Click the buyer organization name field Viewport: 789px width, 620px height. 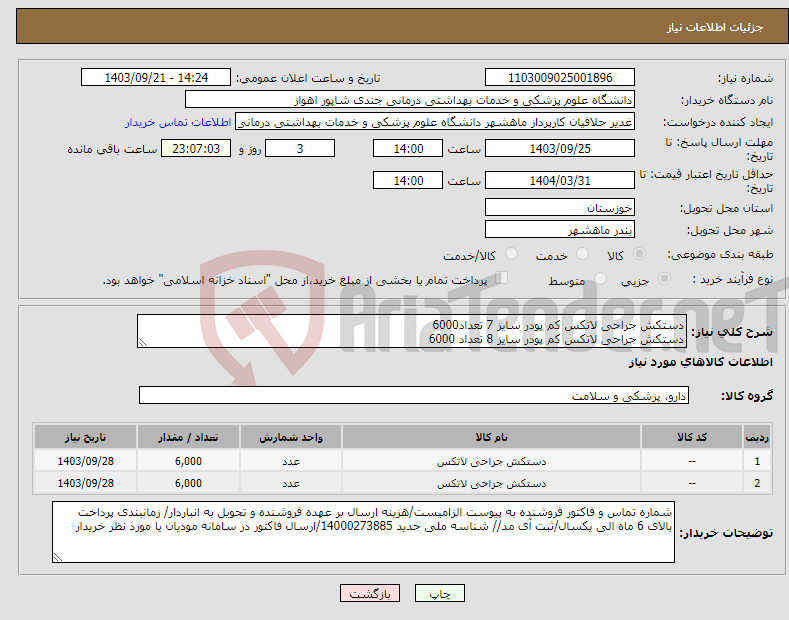pyautogui.click(x=410, y=100)
